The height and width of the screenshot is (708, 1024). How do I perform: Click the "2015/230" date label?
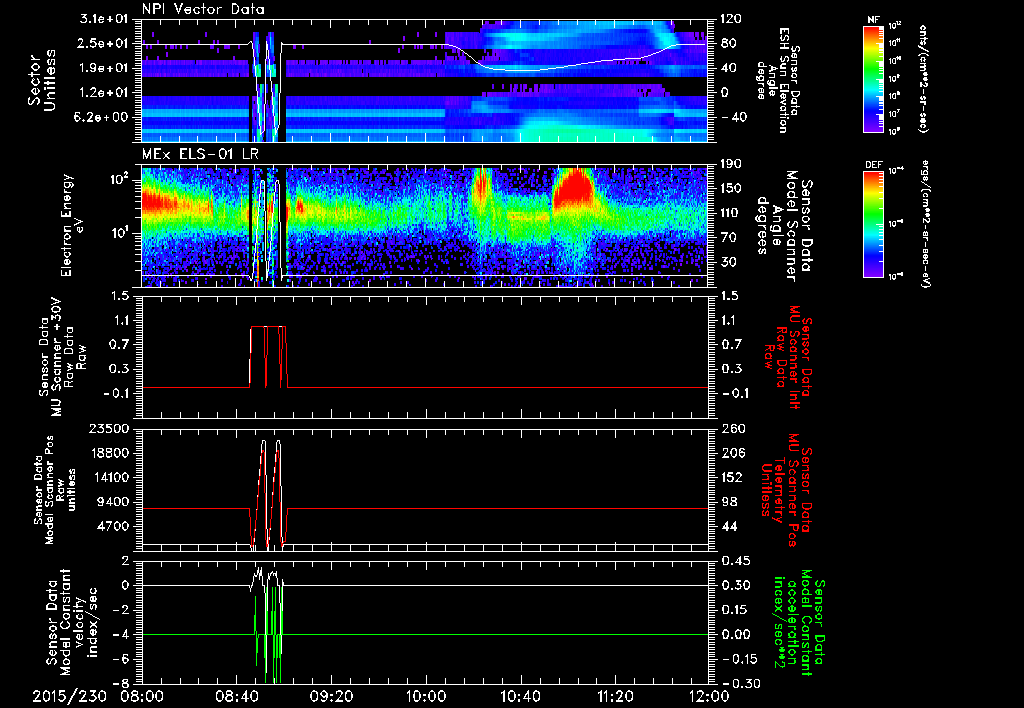[x=70, y=698]
